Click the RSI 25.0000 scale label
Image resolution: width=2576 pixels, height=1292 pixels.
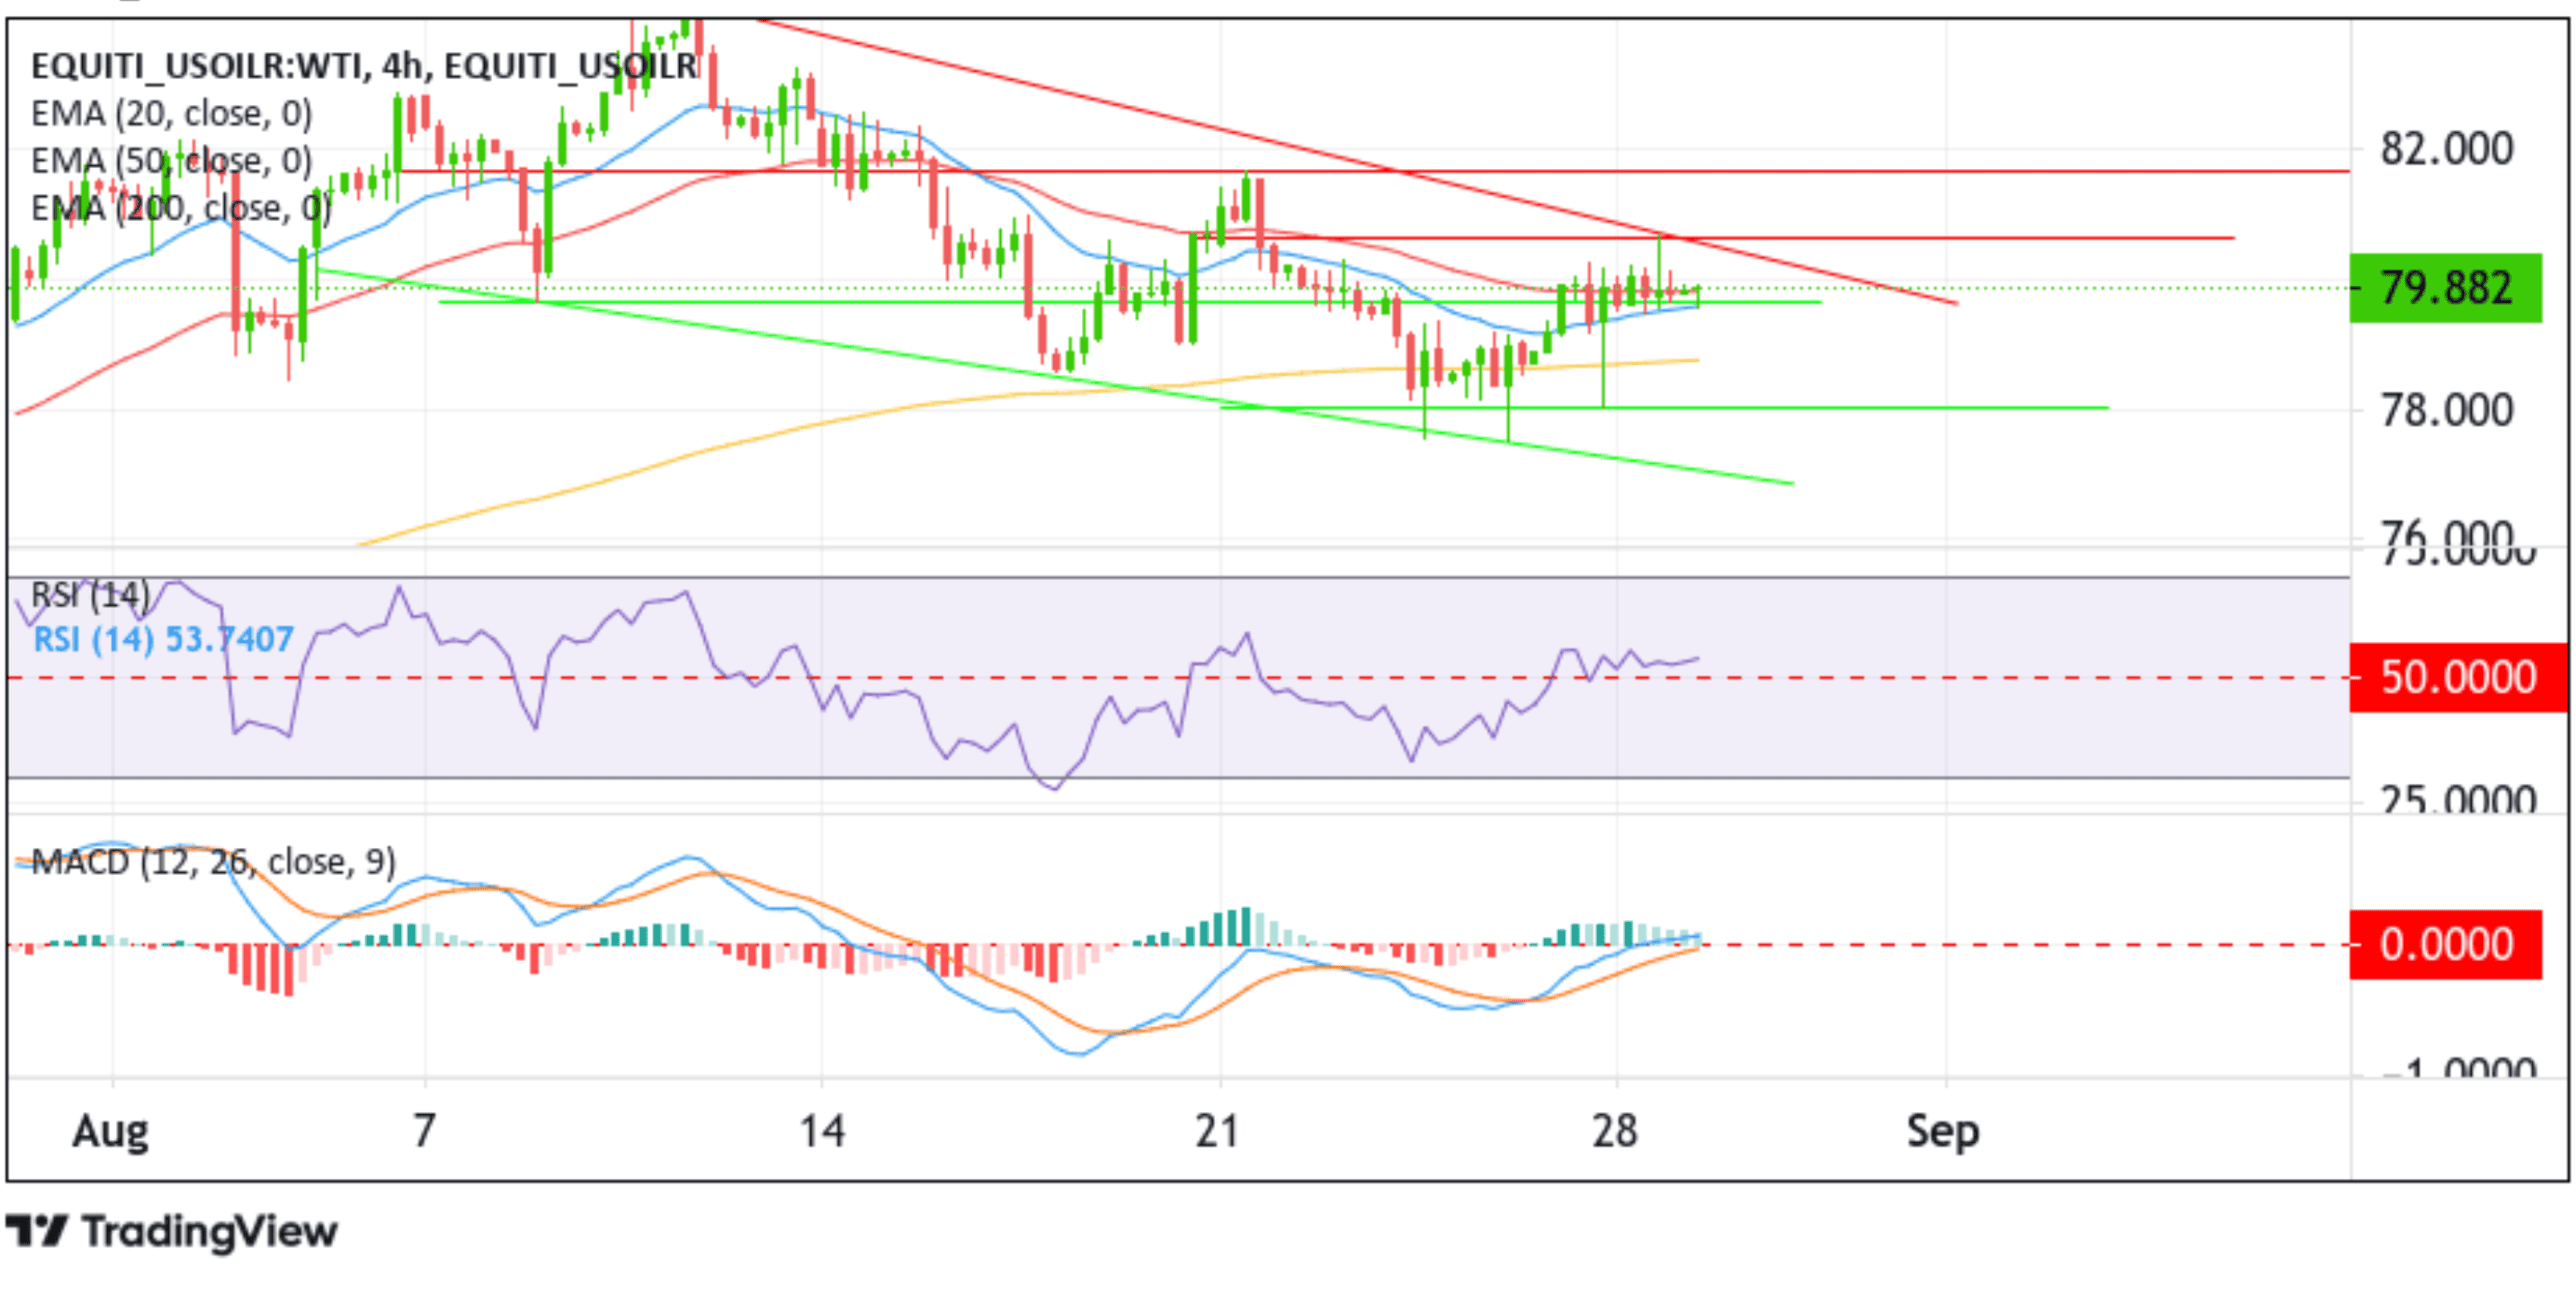click(2458, 798)
